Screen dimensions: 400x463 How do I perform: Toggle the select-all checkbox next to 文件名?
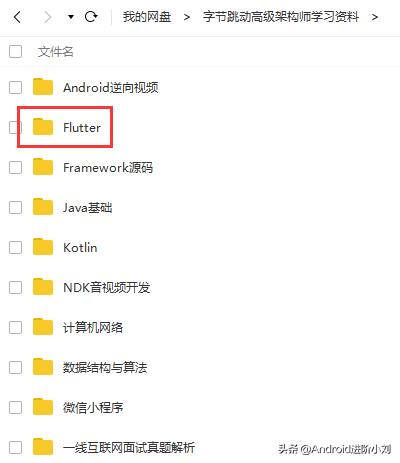click(x=15, y=52)
